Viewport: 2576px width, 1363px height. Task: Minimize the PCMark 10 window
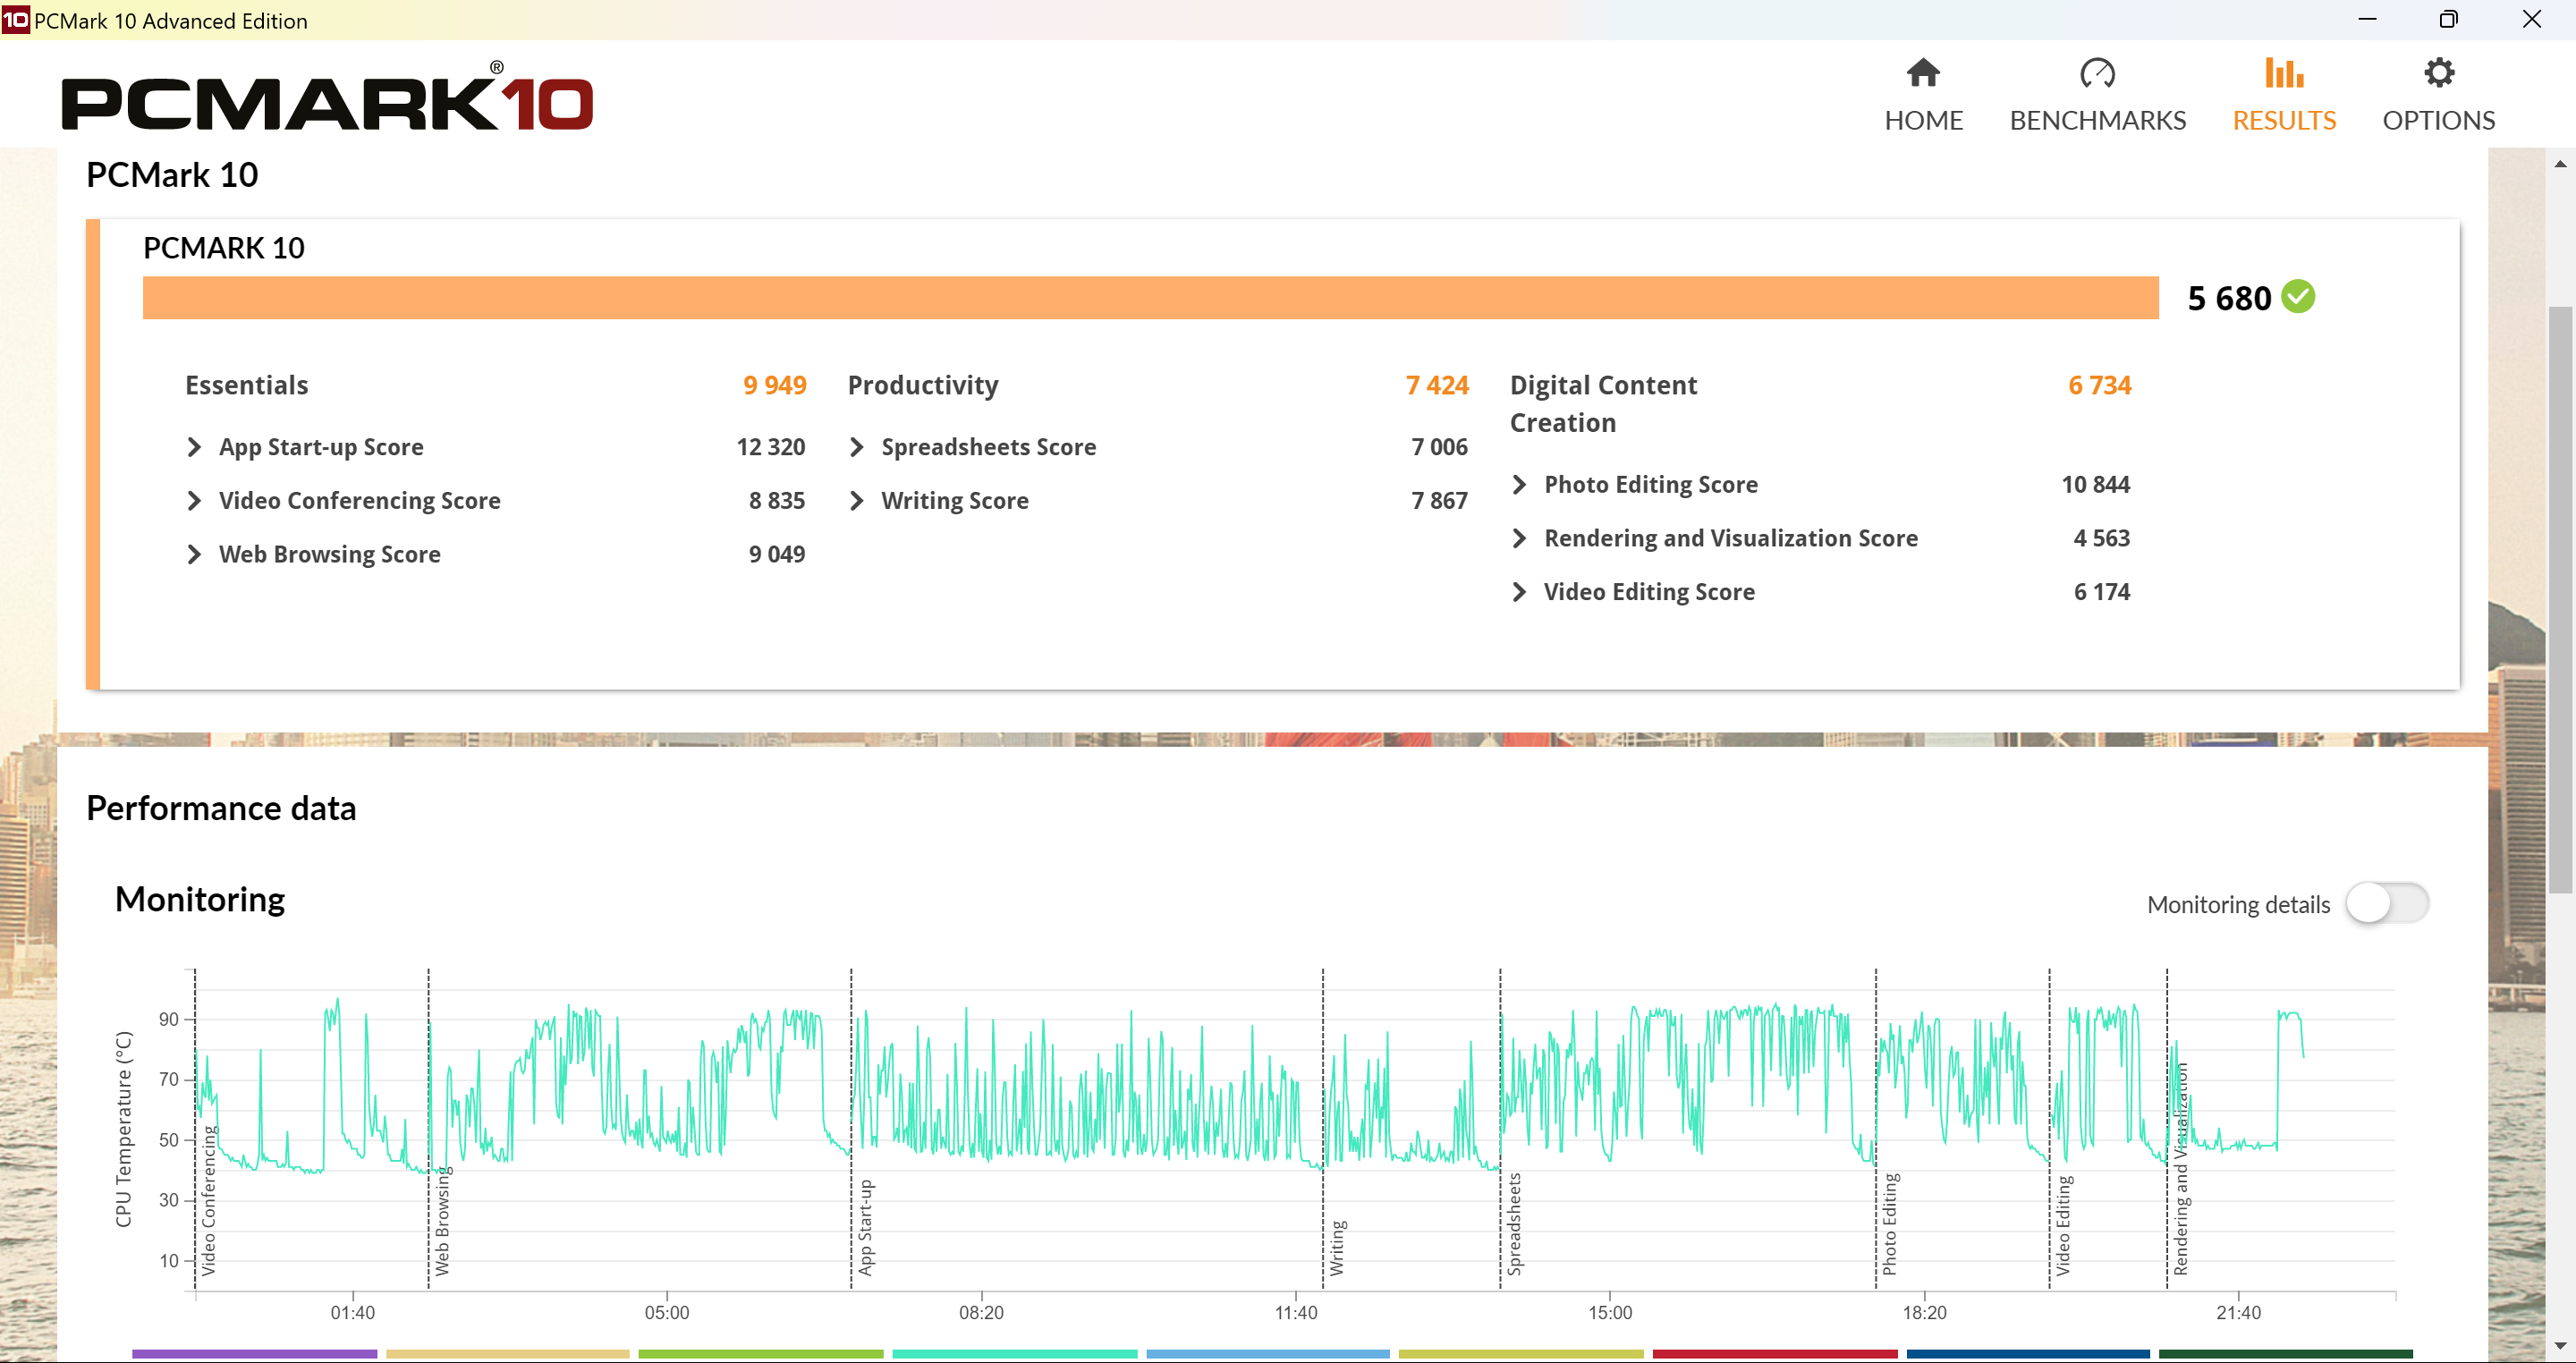coord(2367,19)
